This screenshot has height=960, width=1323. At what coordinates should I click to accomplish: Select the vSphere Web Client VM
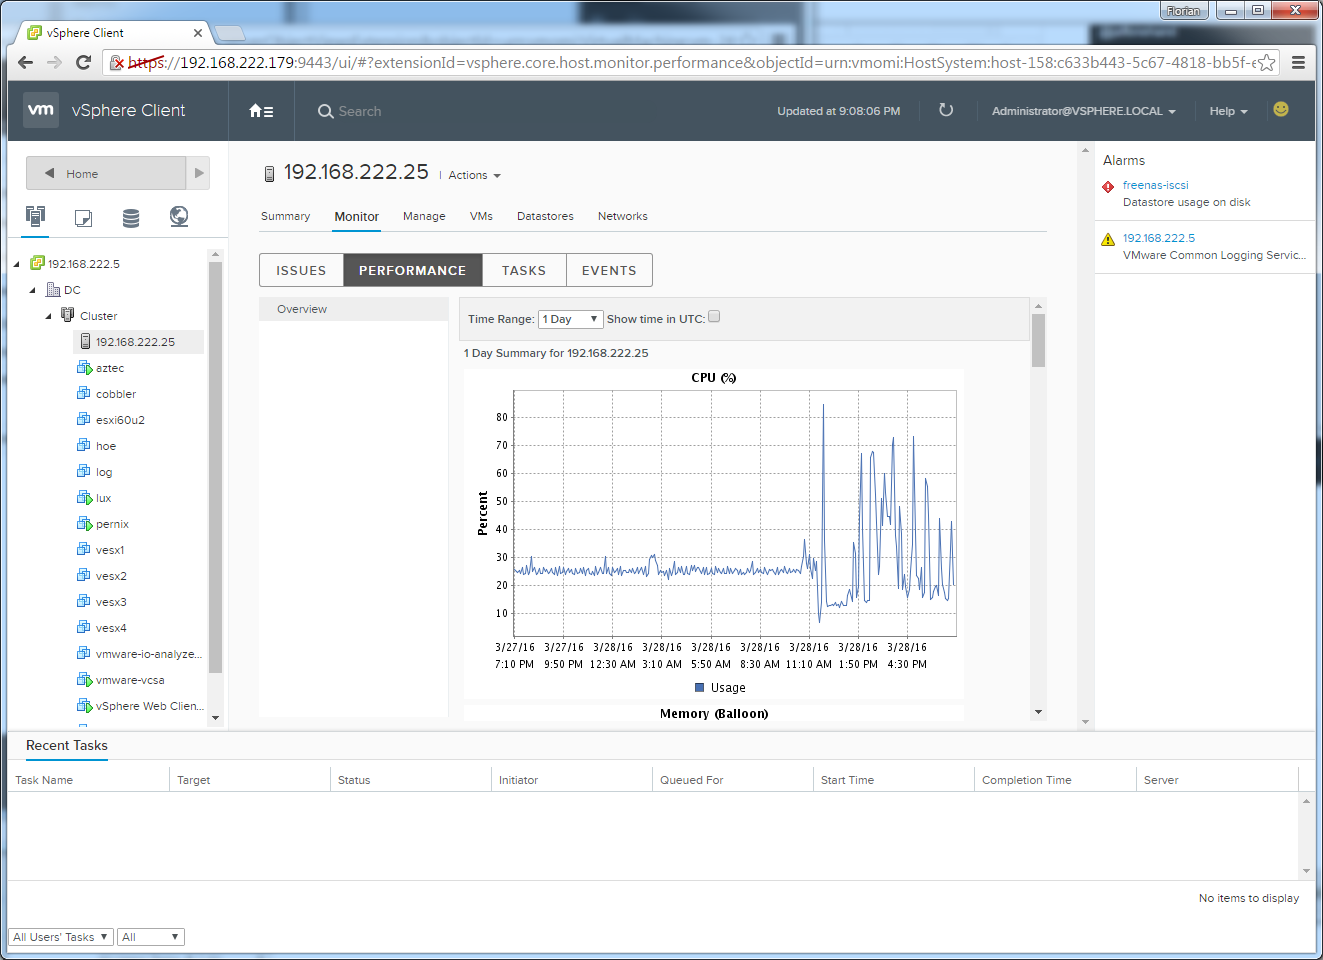click(x=149, y=706)
